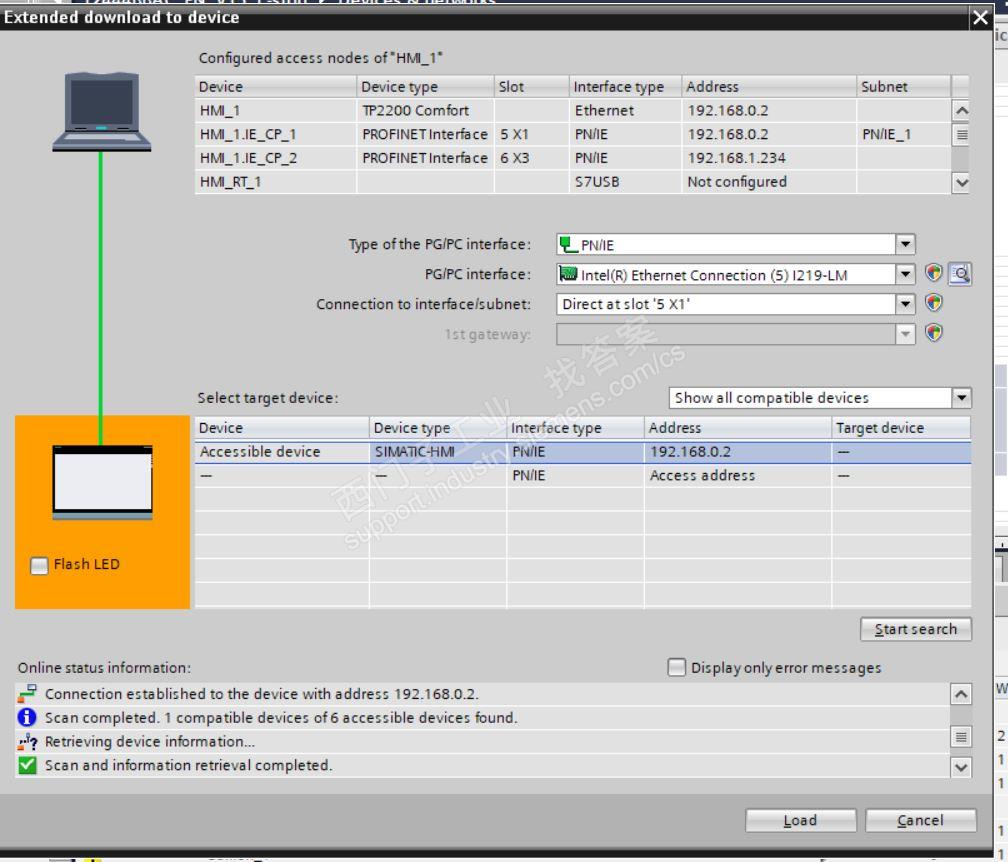Open the 1st gateway dropdown arrow
Screen dimensions: 1008x862
[905, 334]
